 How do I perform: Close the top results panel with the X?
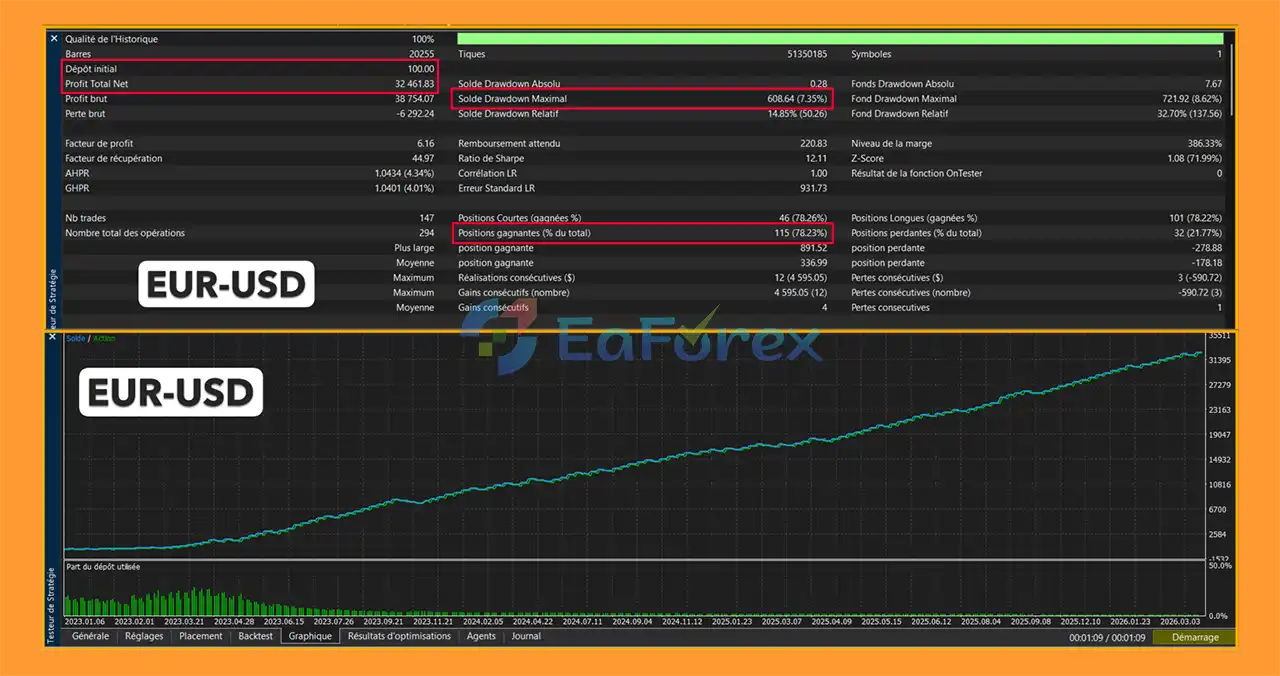click(x=54, y=39)
